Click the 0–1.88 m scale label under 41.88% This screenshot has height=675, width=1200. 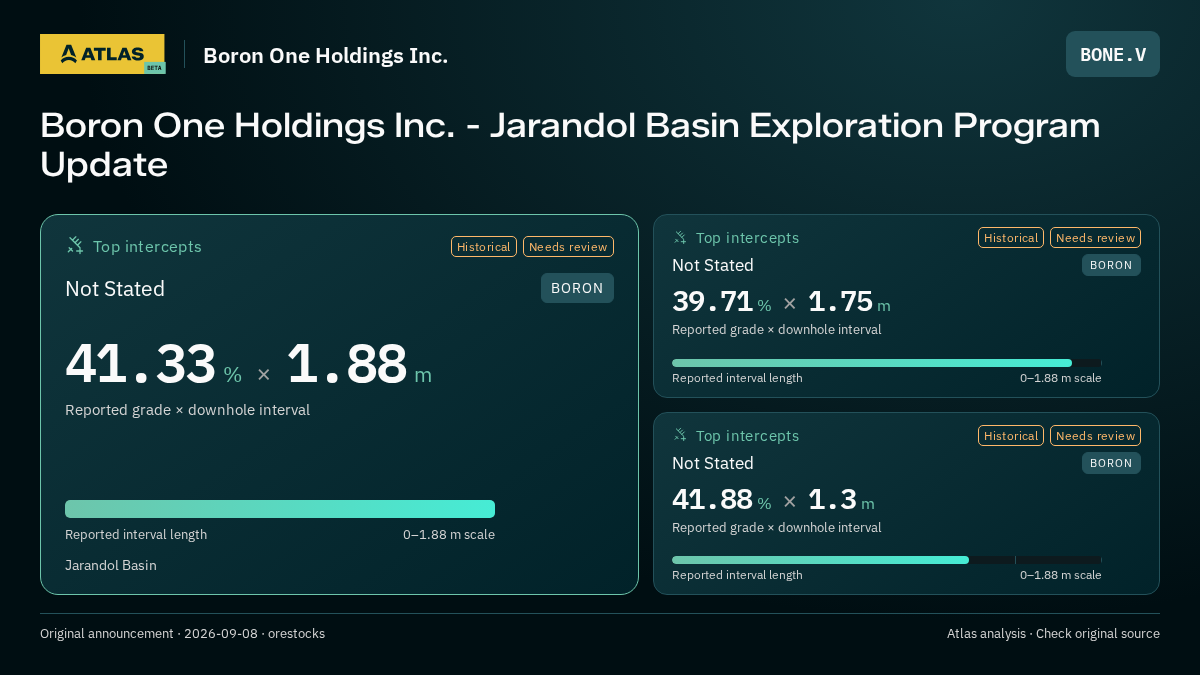point(1061,575)
